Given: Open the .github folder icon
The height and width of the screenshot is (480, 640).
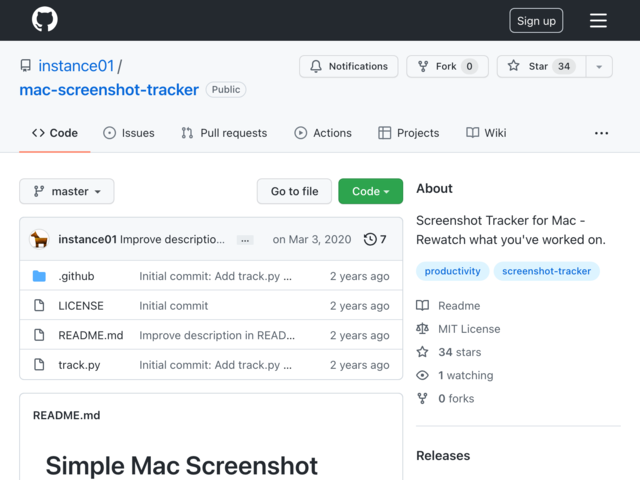Looking at the screenshot, I should [x=39, y=276].
